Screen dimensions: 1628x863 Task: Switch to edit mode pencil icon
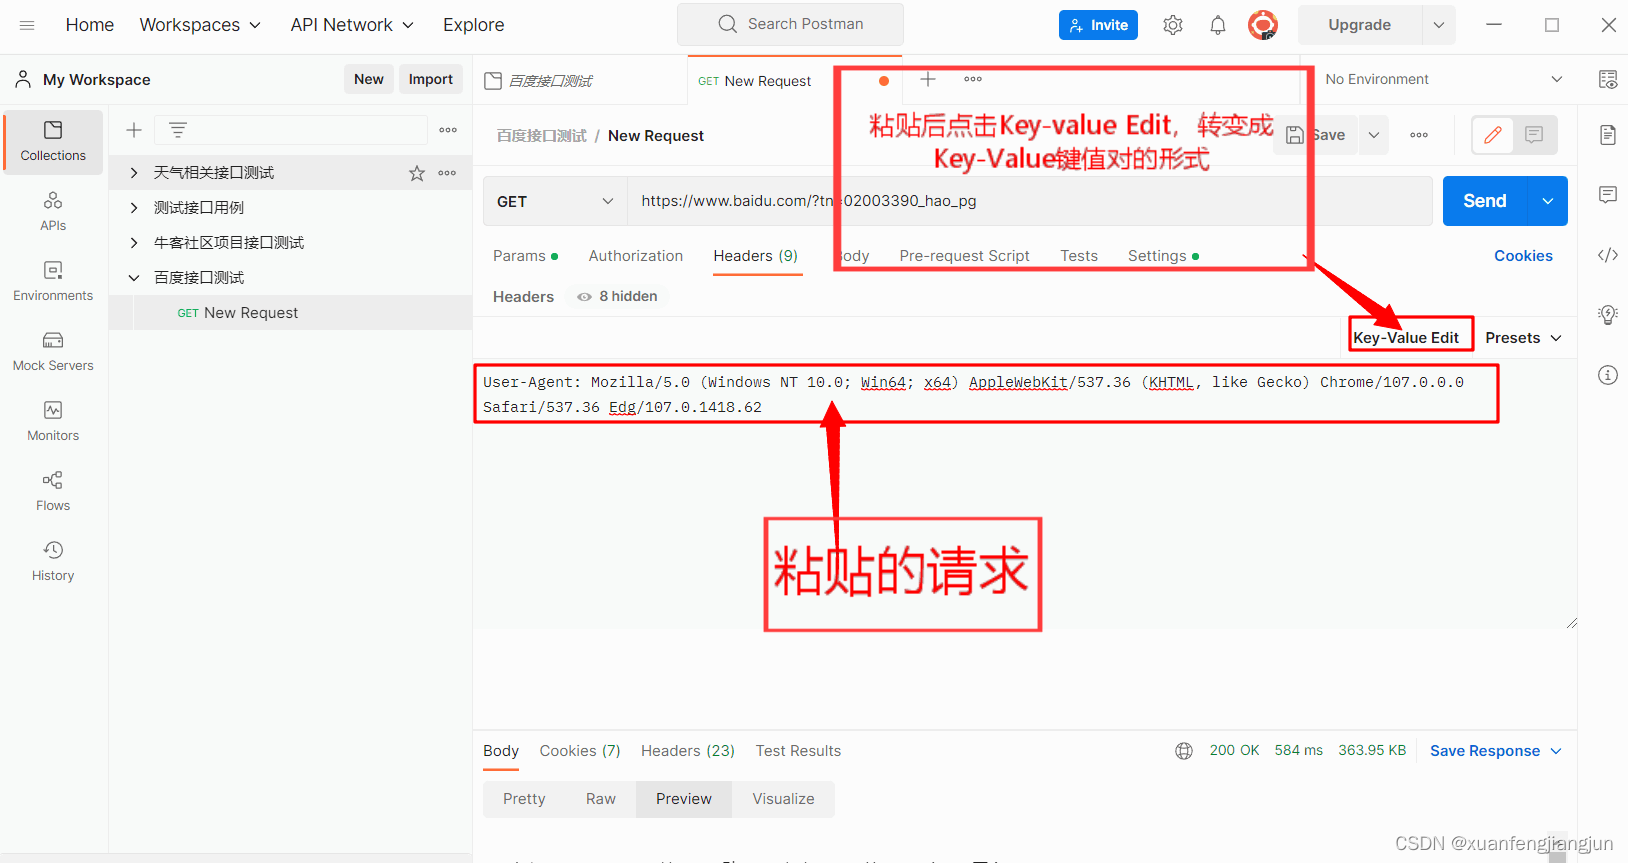[1493, 135]
